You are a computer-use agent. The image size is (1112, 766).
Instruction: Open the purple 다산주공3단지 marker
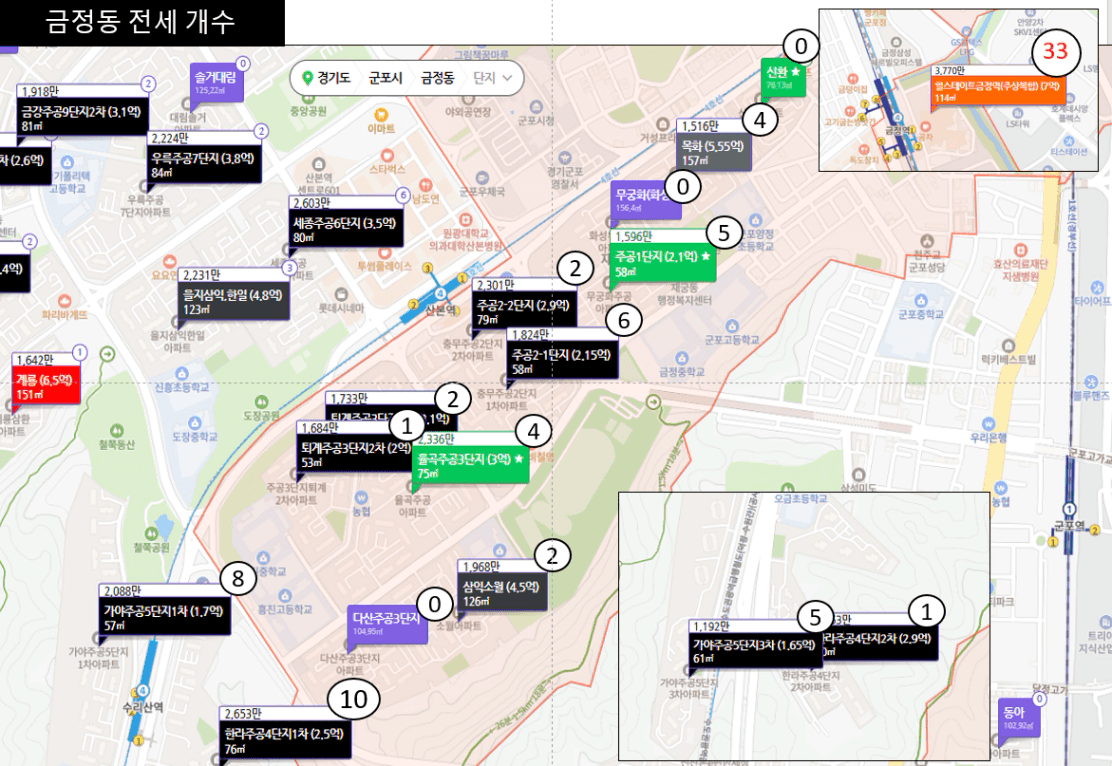click(x=387, y=624)
